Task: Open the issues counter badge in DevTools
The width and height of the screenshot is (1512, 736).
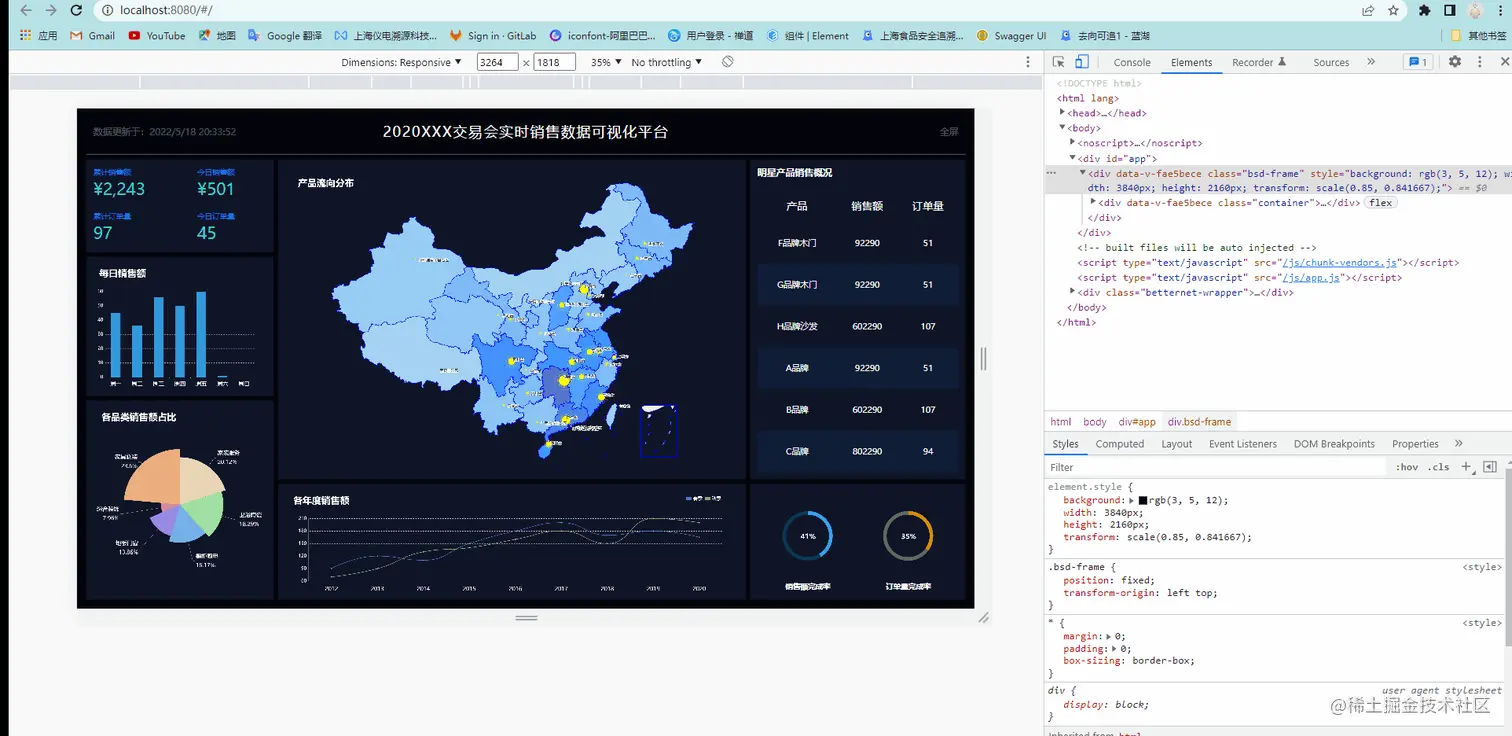Action: click(x=1418, y=62)
